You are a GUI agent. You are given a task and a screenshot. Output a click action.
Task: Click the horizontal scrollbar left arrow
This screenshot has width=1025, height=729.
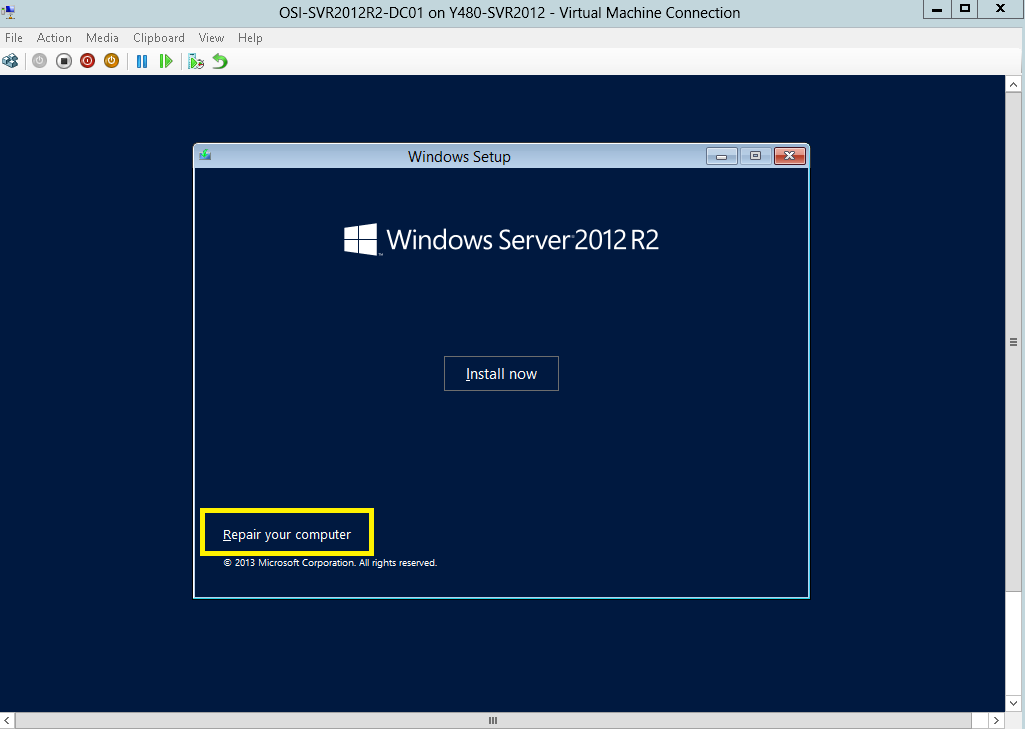pyautogui.click(x=7, y=721)
